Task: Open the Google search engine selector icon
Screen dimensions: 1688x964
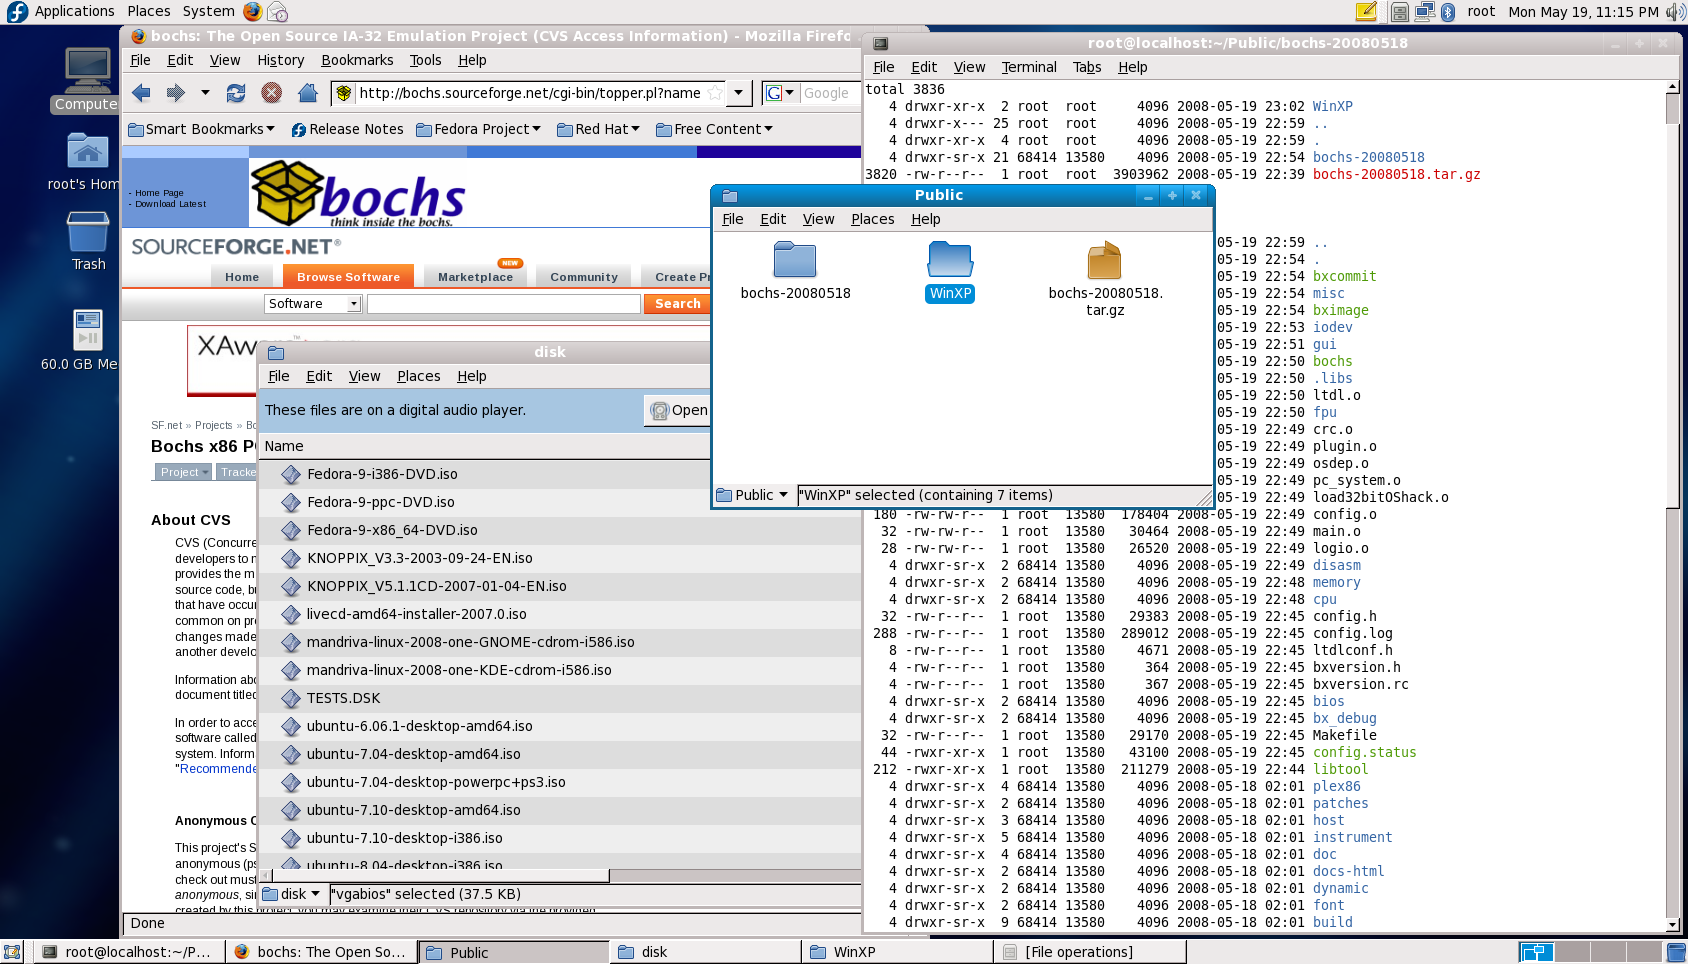Action: pyautogui.click(x=779, y=93)
